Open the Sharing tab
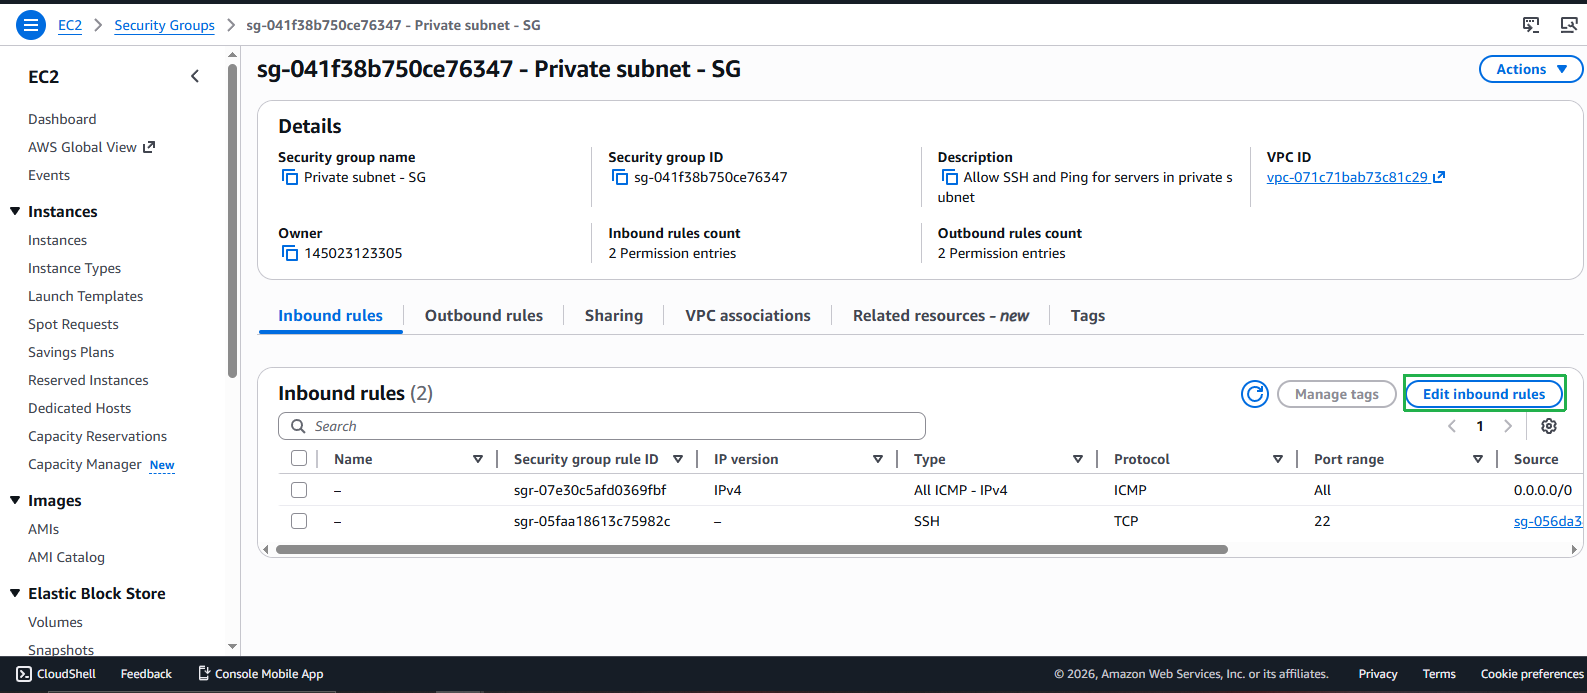 pos(614,316)
